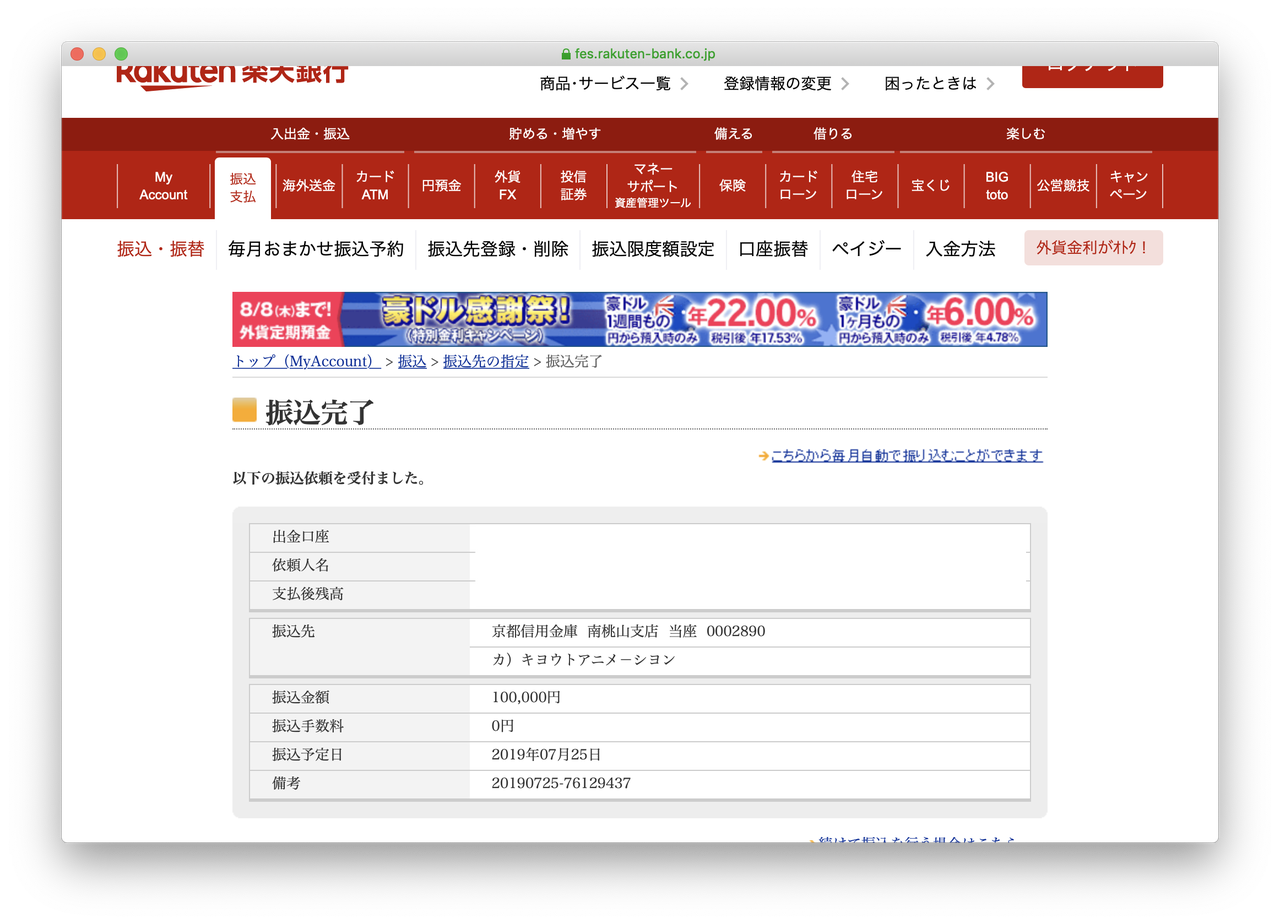Click the 振込予定日 row label
This screenshot has height=924, width=1280.
pyautogui.click(x=308, y=755)
